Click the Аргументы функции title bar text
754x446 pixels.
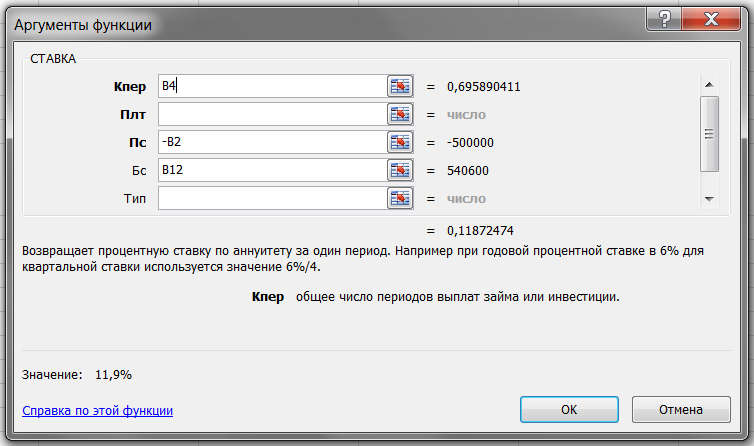coord(83,25)
